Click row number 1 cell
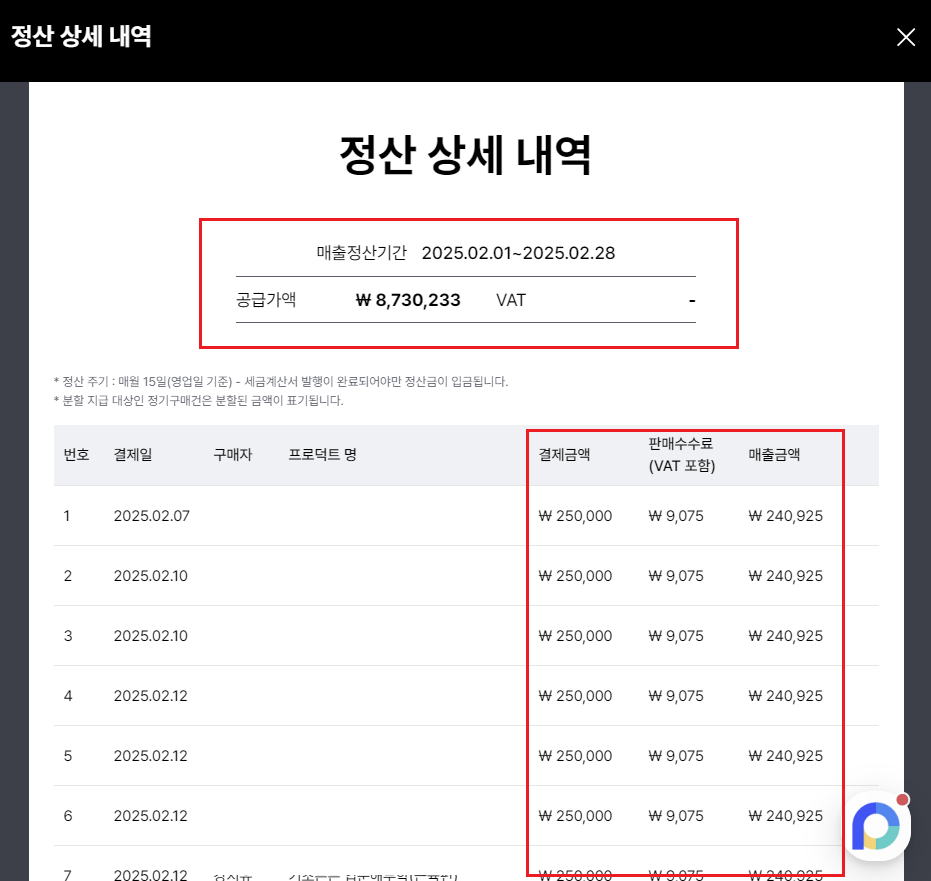This screenshot has width=931, height=881. (67, 516)
